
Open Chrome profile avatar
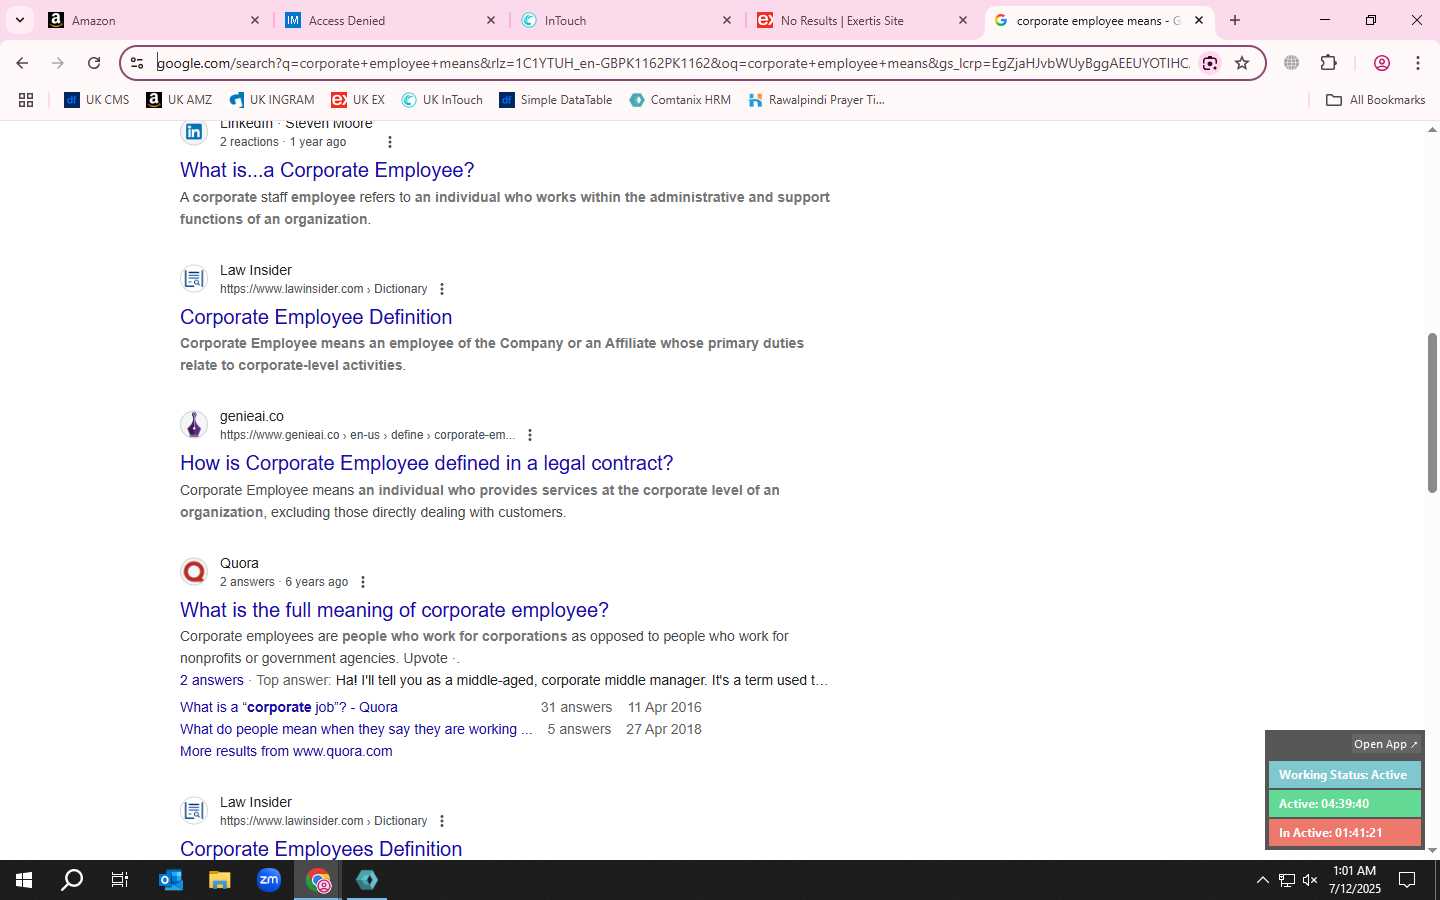point(1382,63)
